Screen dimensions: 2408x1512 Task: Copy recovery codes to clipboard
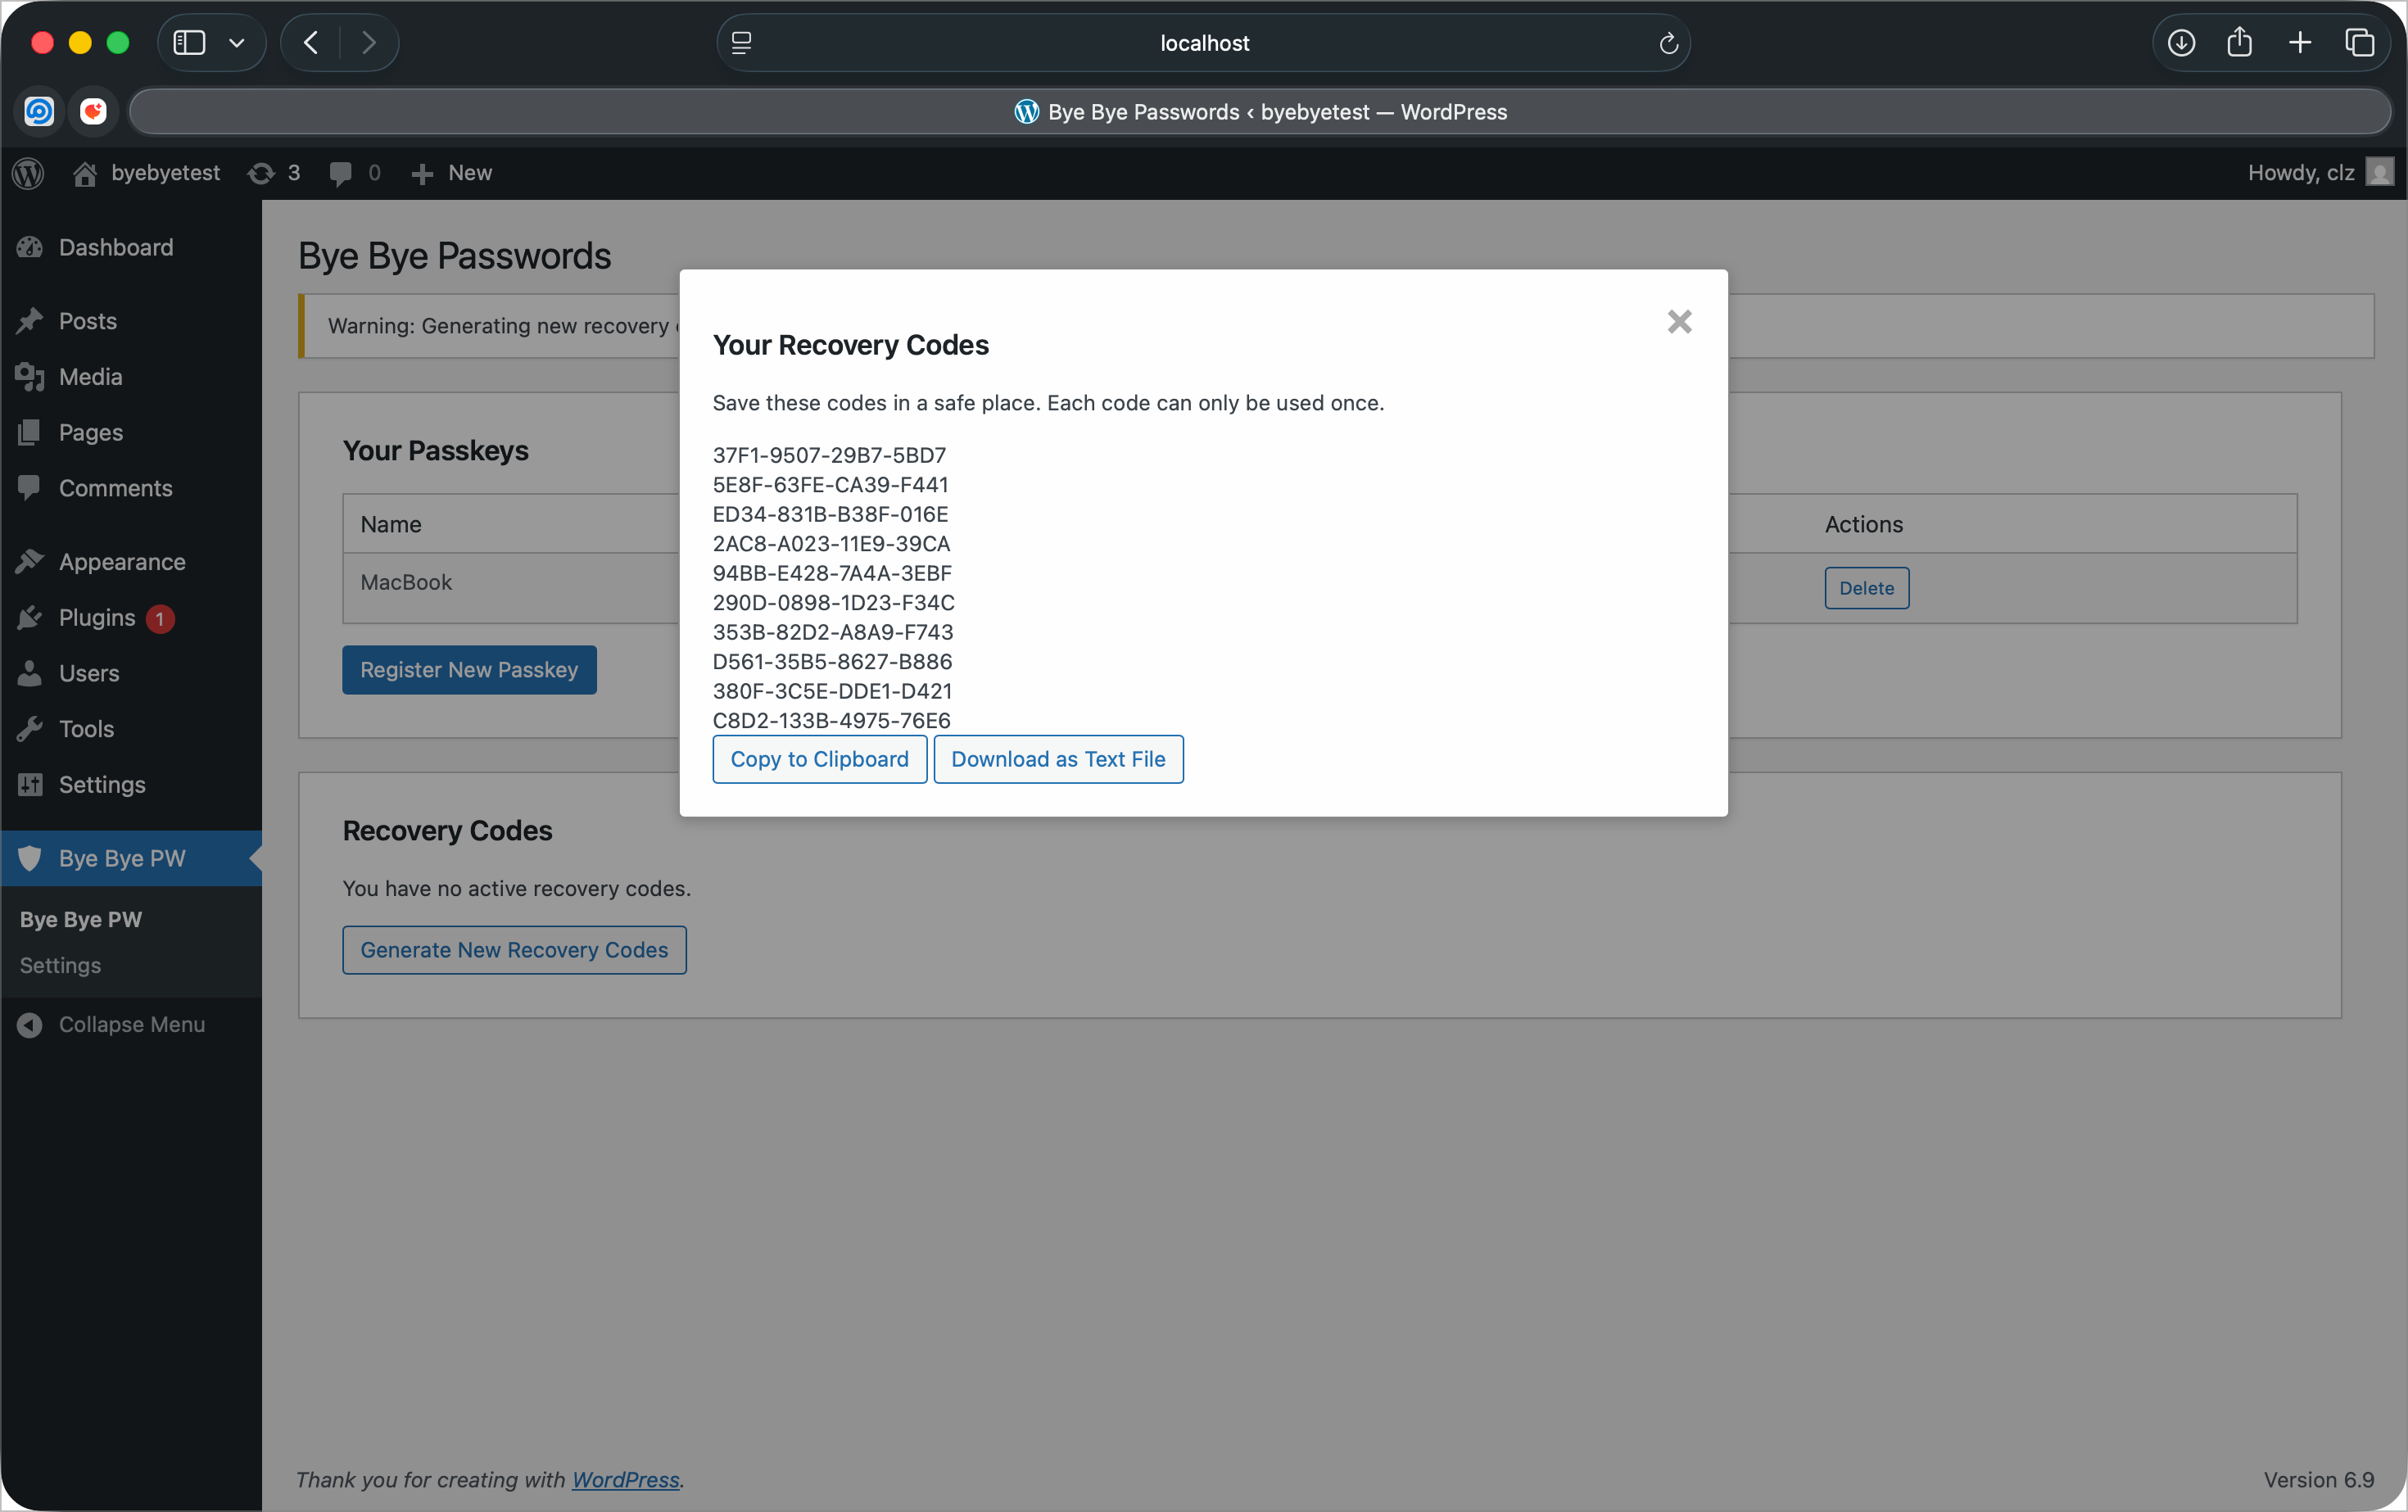[x=819, y=759]
